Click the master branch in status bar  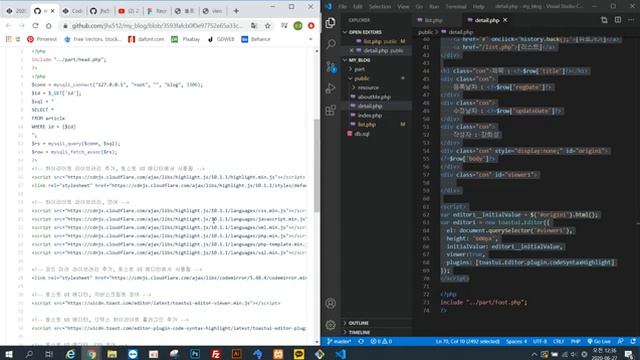(339, 341)
